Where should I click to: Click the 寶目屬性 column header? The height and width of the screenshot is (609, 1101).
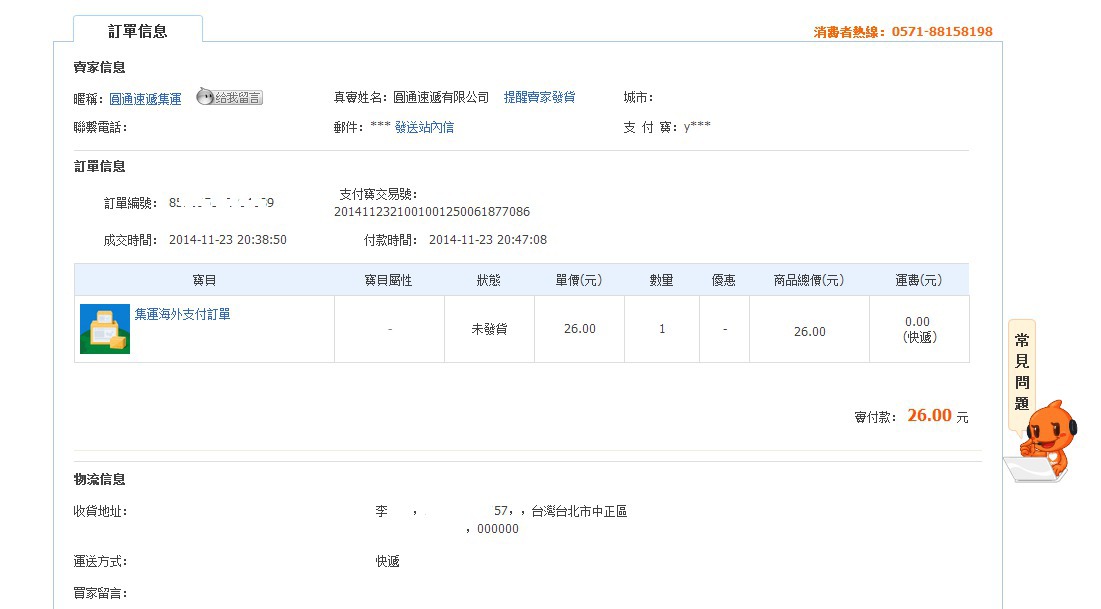coord(388,280)
